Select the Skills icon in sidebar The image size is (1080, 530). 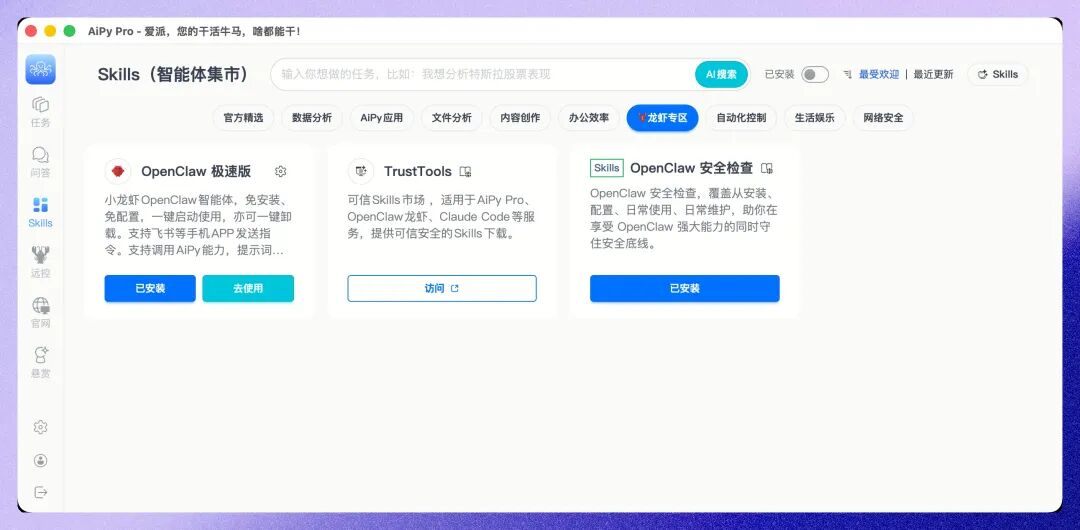pyautogui.click(x=40, y=212)
